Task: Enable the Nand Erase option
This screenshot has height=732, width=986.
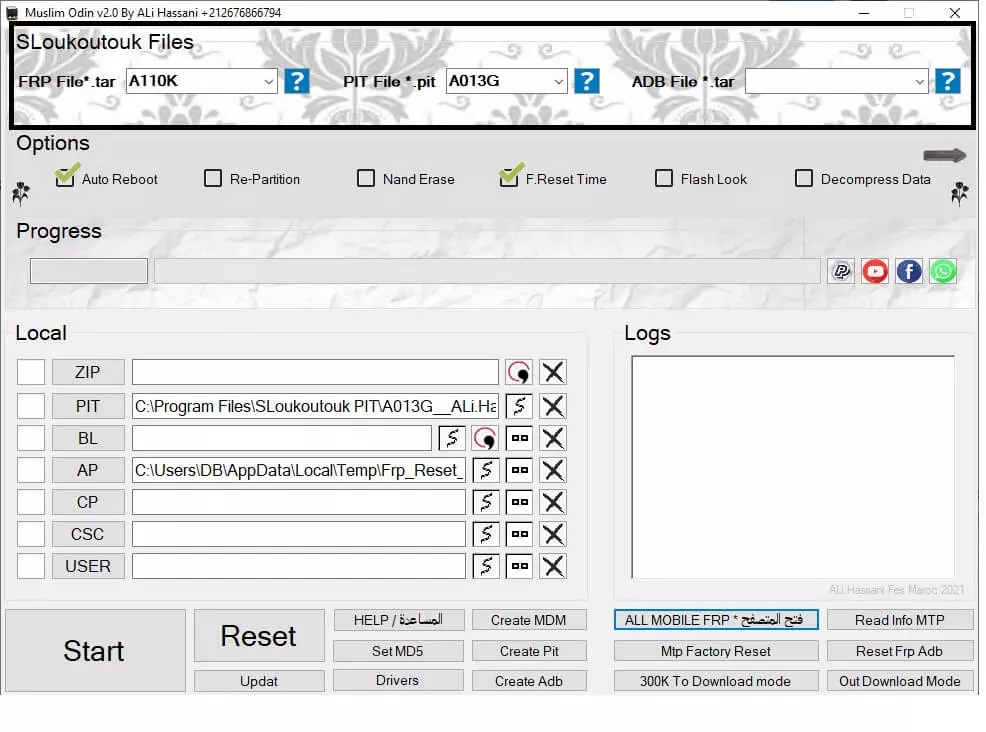Action: 366,178
